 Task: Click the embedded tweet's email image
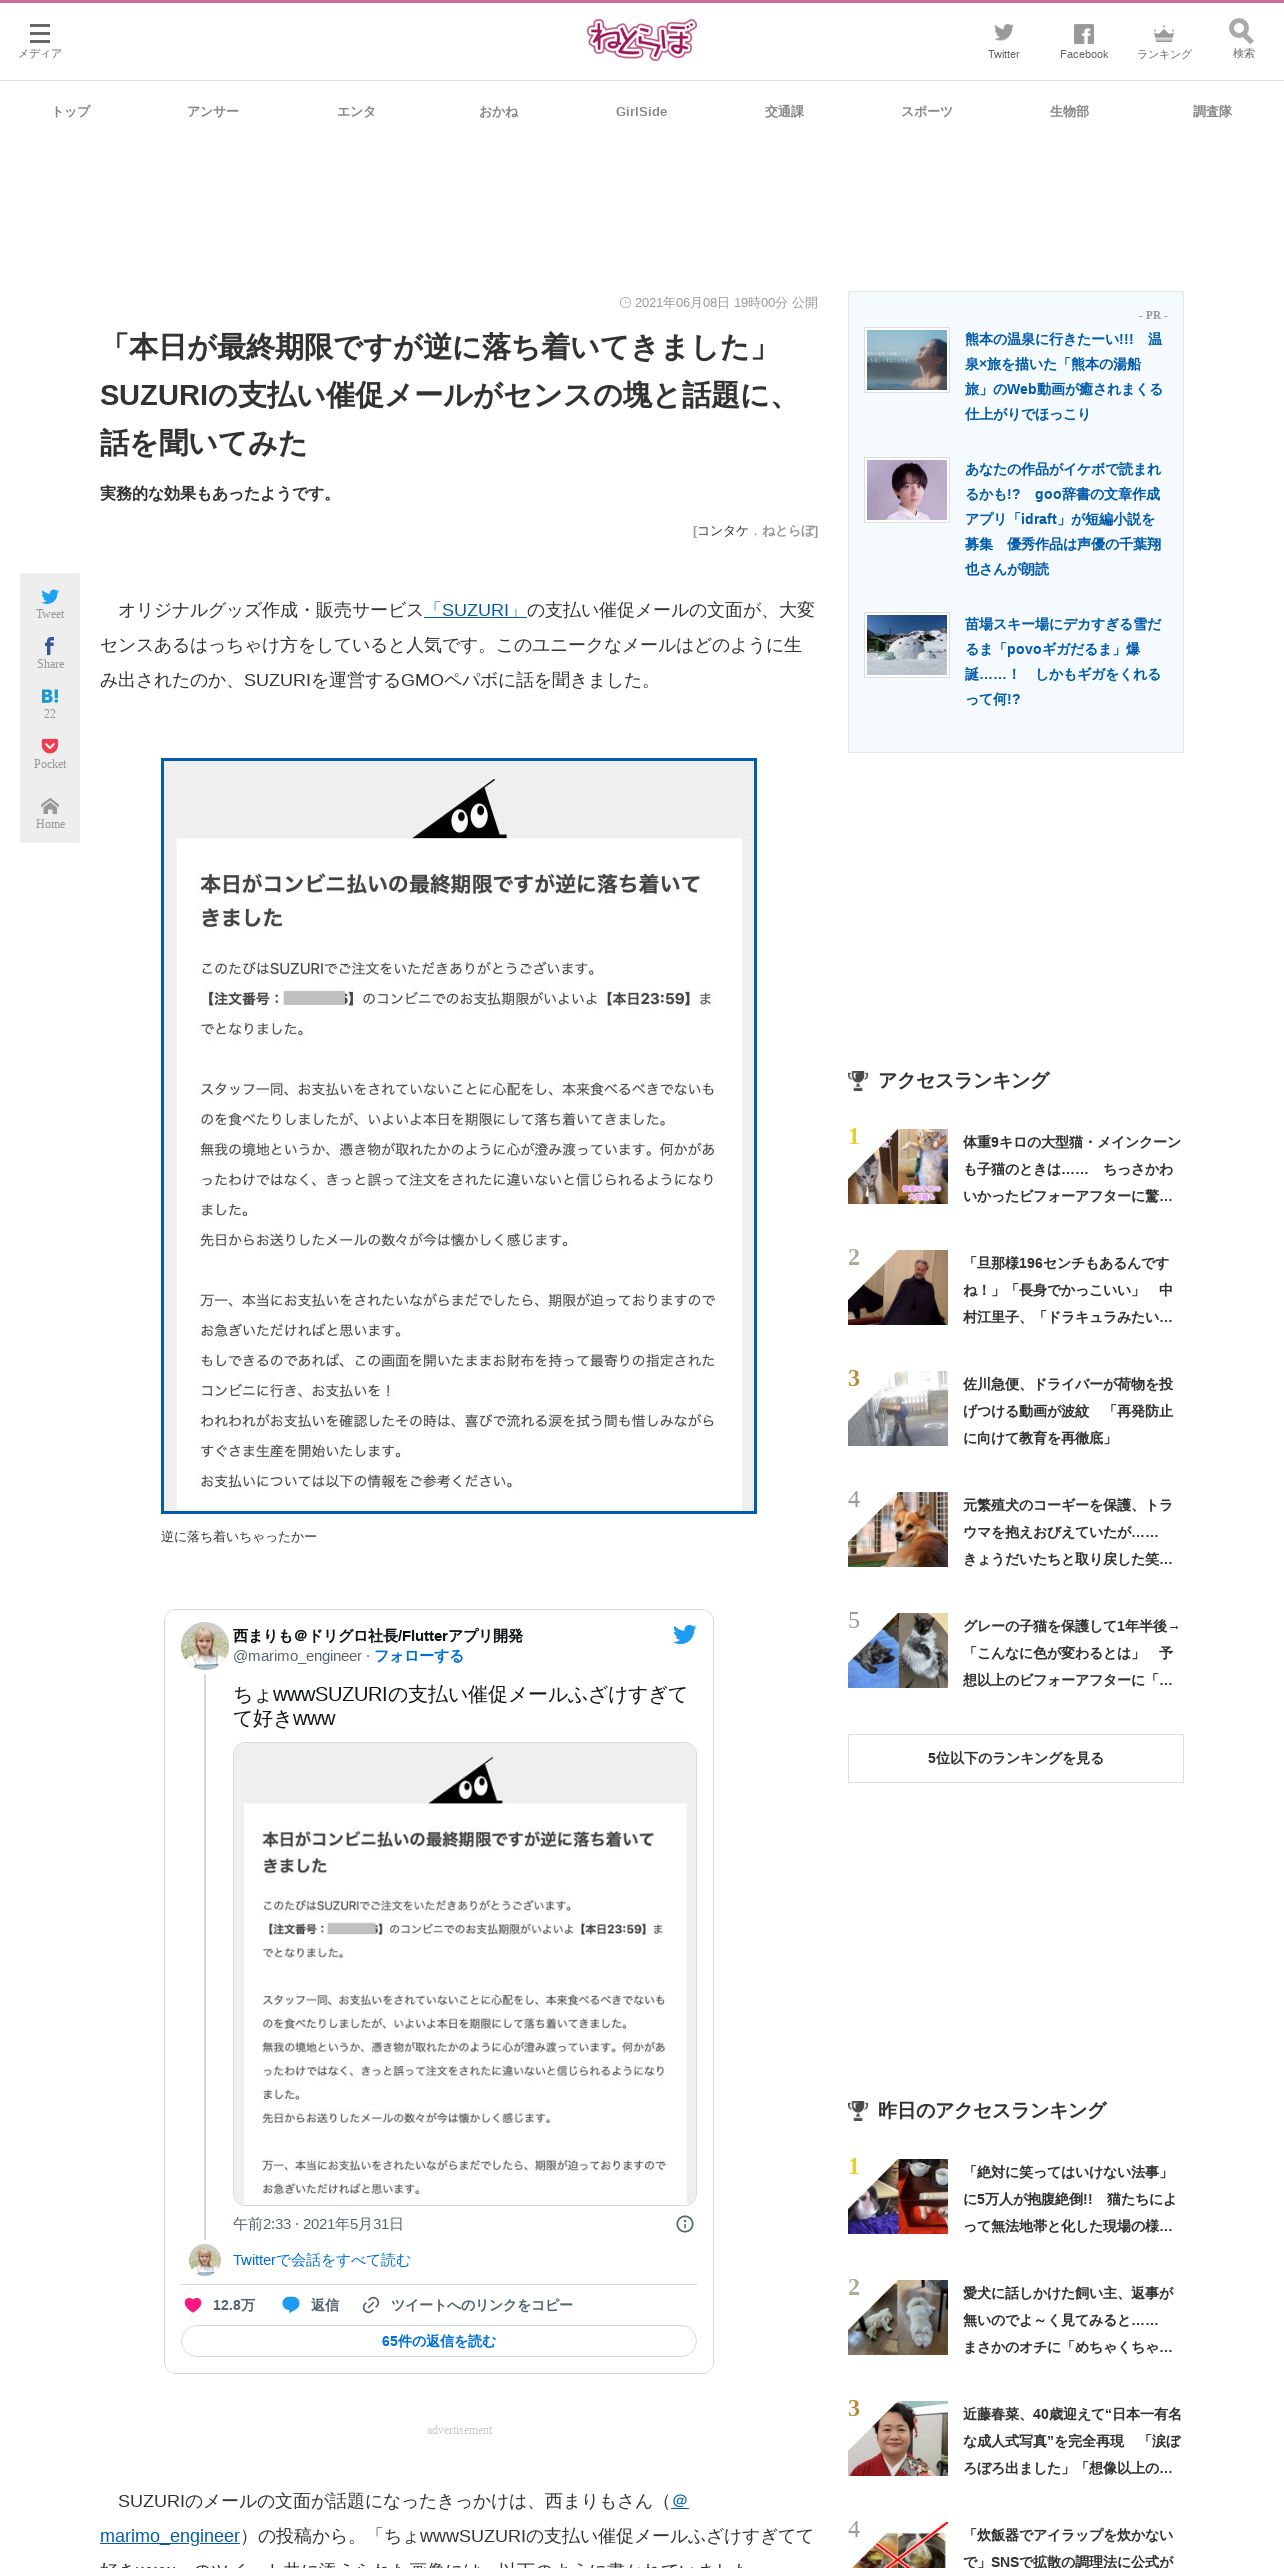click(x=465, y=1974)
